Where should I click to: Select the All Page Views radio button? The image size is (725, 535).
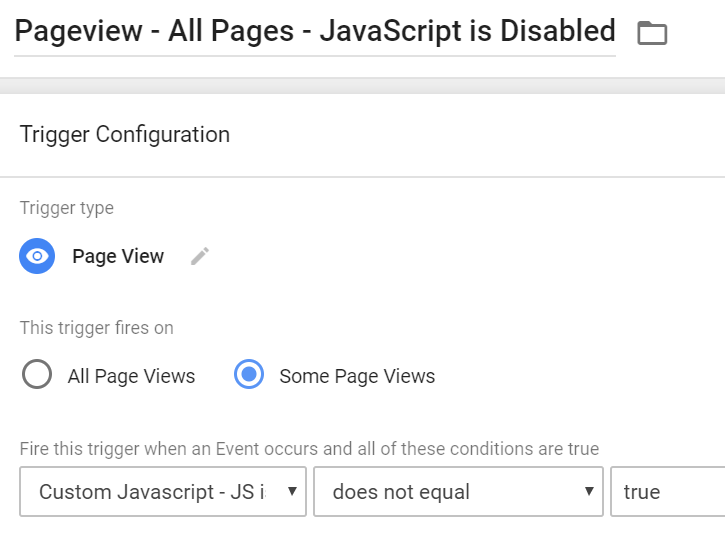37,375
